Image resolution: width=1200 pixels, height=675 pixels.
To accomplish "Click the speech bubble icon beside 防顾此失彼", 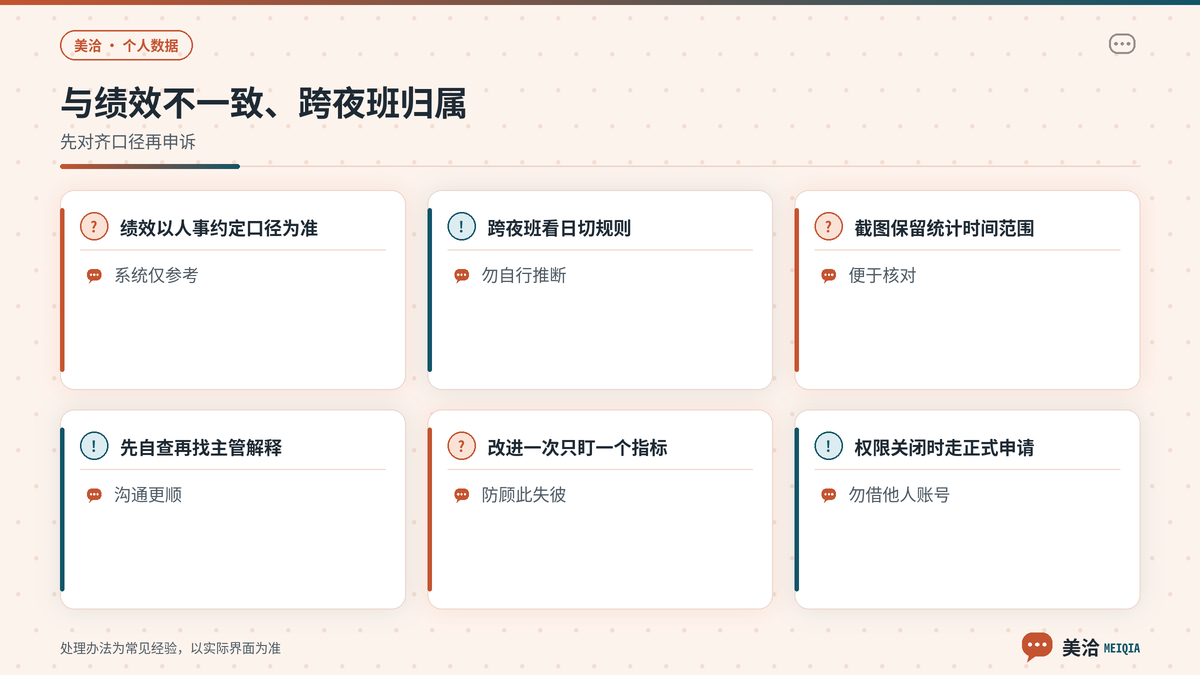I will [x=461, y=496].
